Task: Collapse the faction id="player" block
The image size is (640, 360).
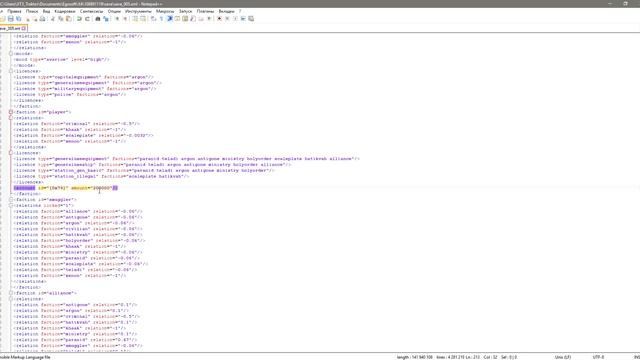Action: 11,112
